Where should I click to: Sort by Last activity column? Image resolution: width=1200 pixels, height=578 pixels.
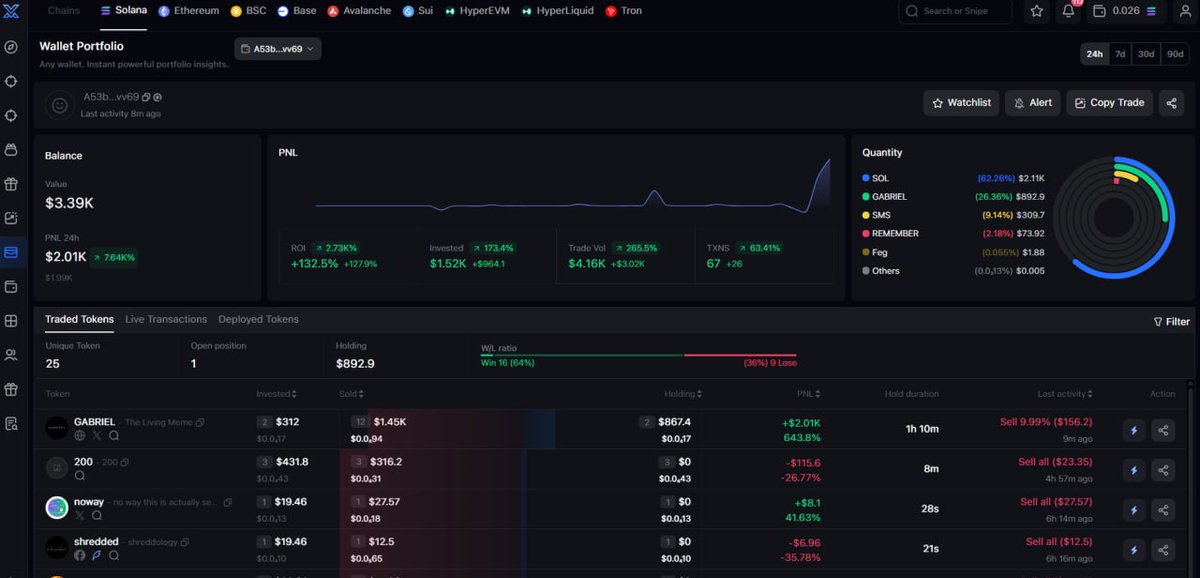(x=1065, y=394)
